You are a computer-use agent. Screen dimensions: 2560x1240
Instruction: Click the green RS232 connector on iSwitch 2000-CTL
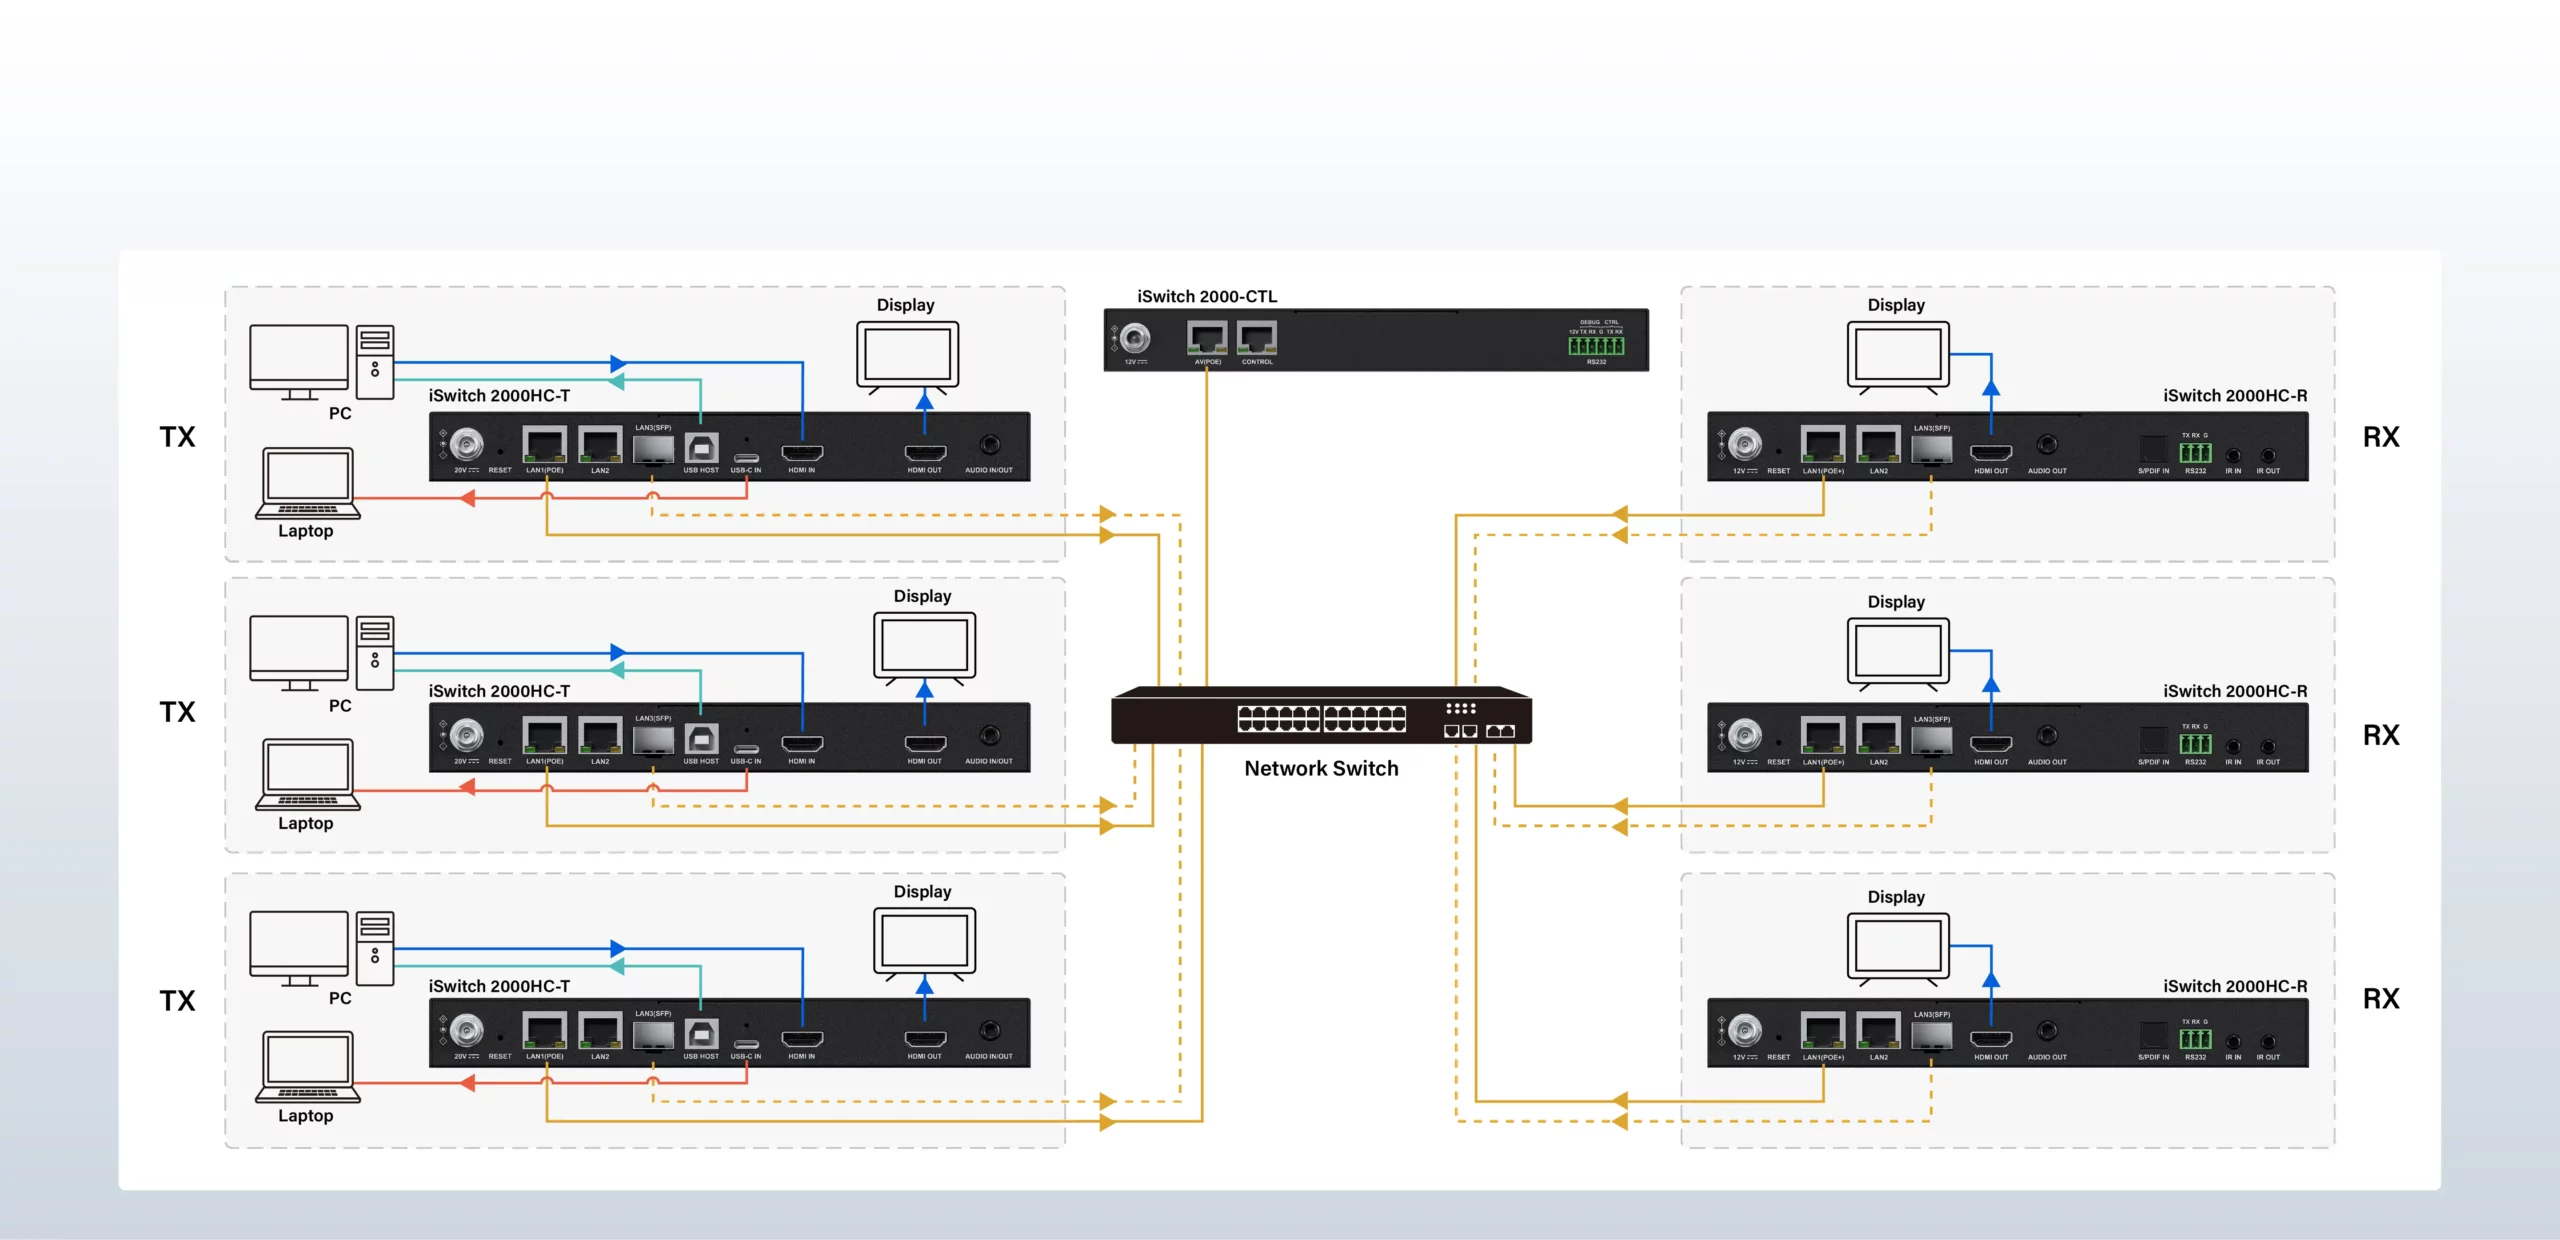point(1596,346)
